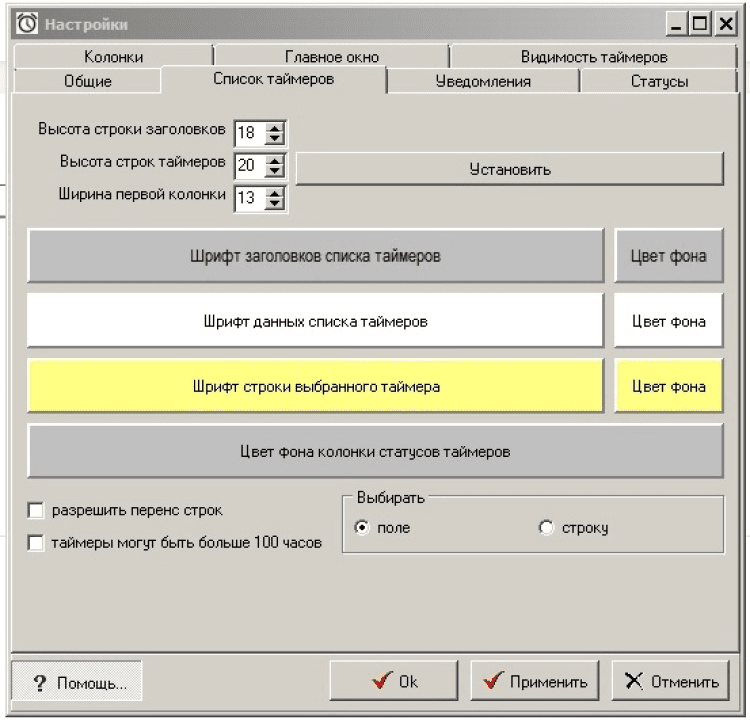
Task: Click the timer row height field showing 20
Action: pos(251,165)
